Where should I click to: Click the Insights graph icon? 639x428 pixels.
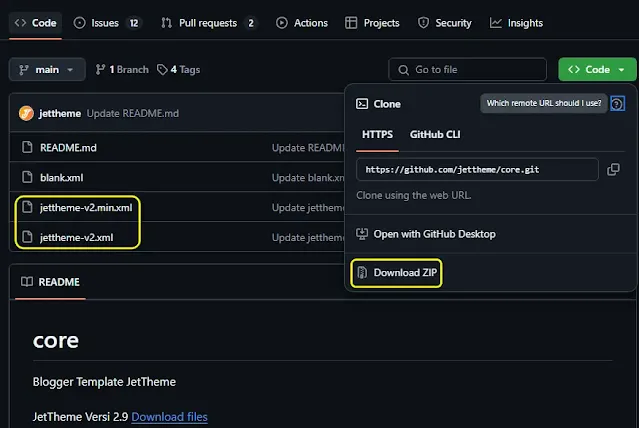[x=496, y=23]
